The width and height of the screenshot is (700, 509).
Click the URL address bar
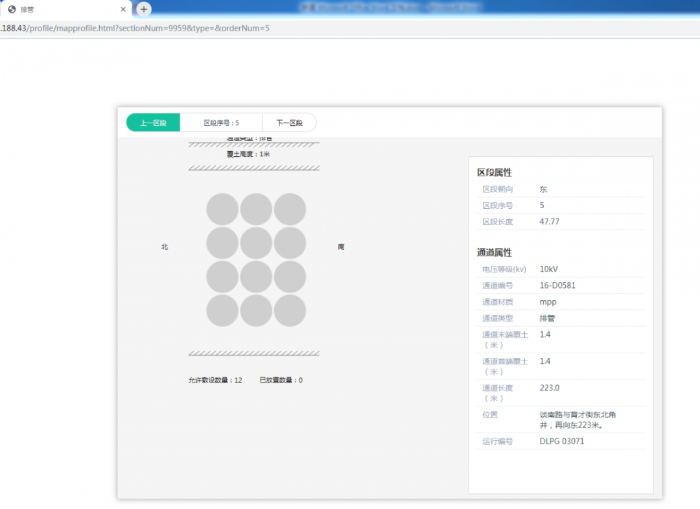(x=300, y=28)
